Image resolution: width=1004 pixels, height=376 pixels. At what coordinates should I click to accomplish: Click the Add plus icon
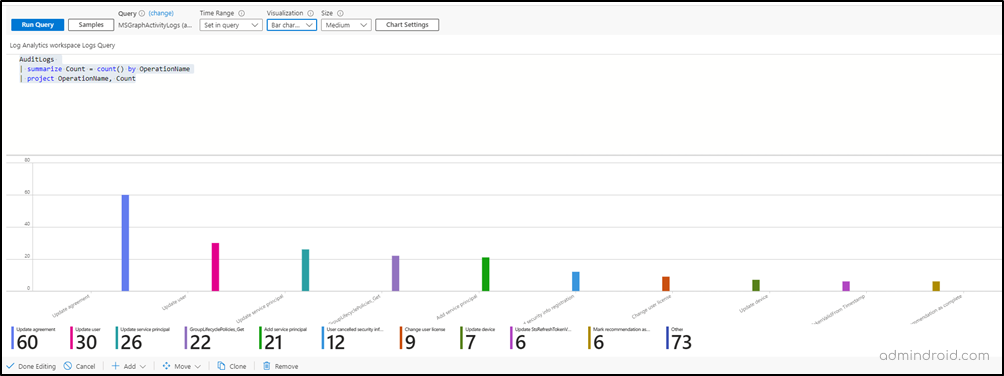point(116,366)
